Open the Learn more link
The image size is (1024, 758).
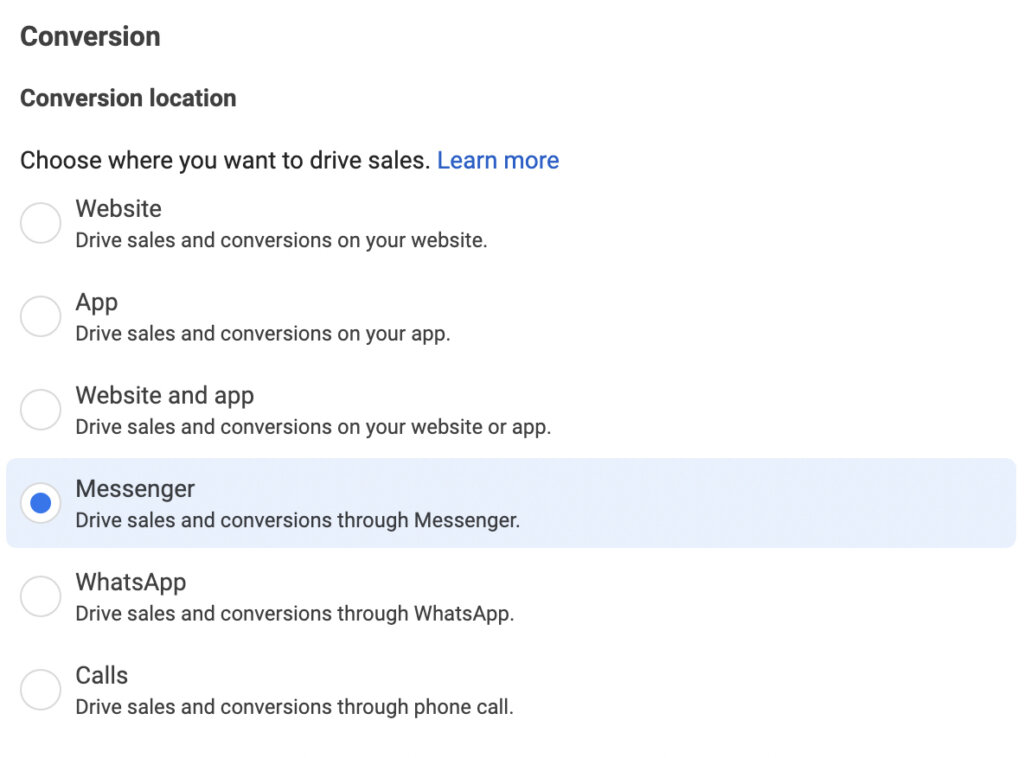(497, 160)
